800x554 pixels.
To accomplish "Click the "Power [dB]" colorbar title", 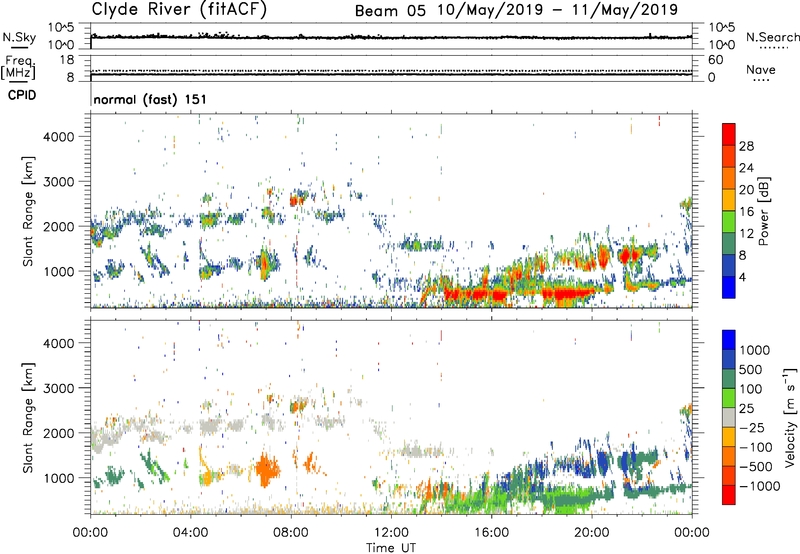I will point(764,211).
